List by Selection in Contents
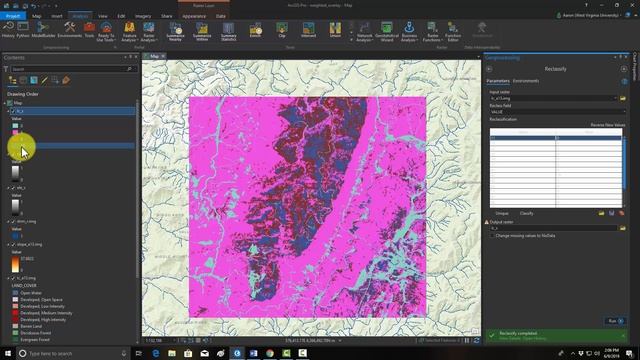The image size is (640, 360). click(34, 80)
